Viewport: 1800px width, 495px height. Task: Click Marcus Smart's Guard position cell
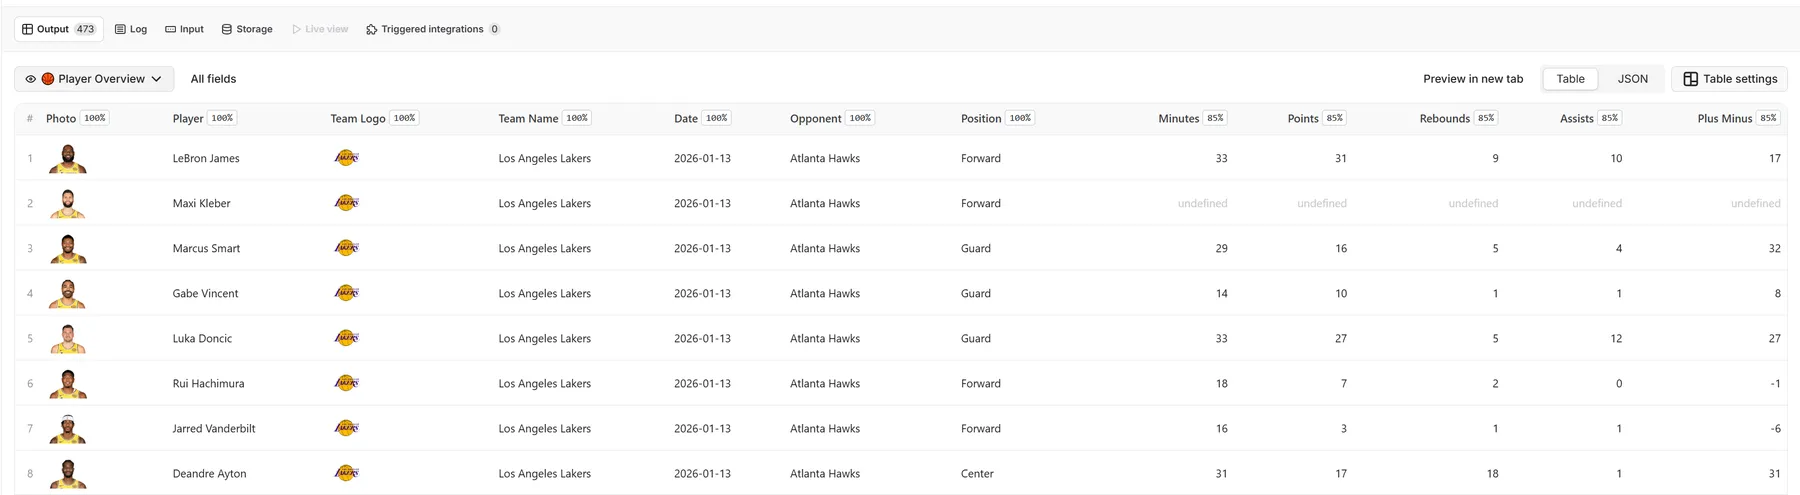point(976,248)
